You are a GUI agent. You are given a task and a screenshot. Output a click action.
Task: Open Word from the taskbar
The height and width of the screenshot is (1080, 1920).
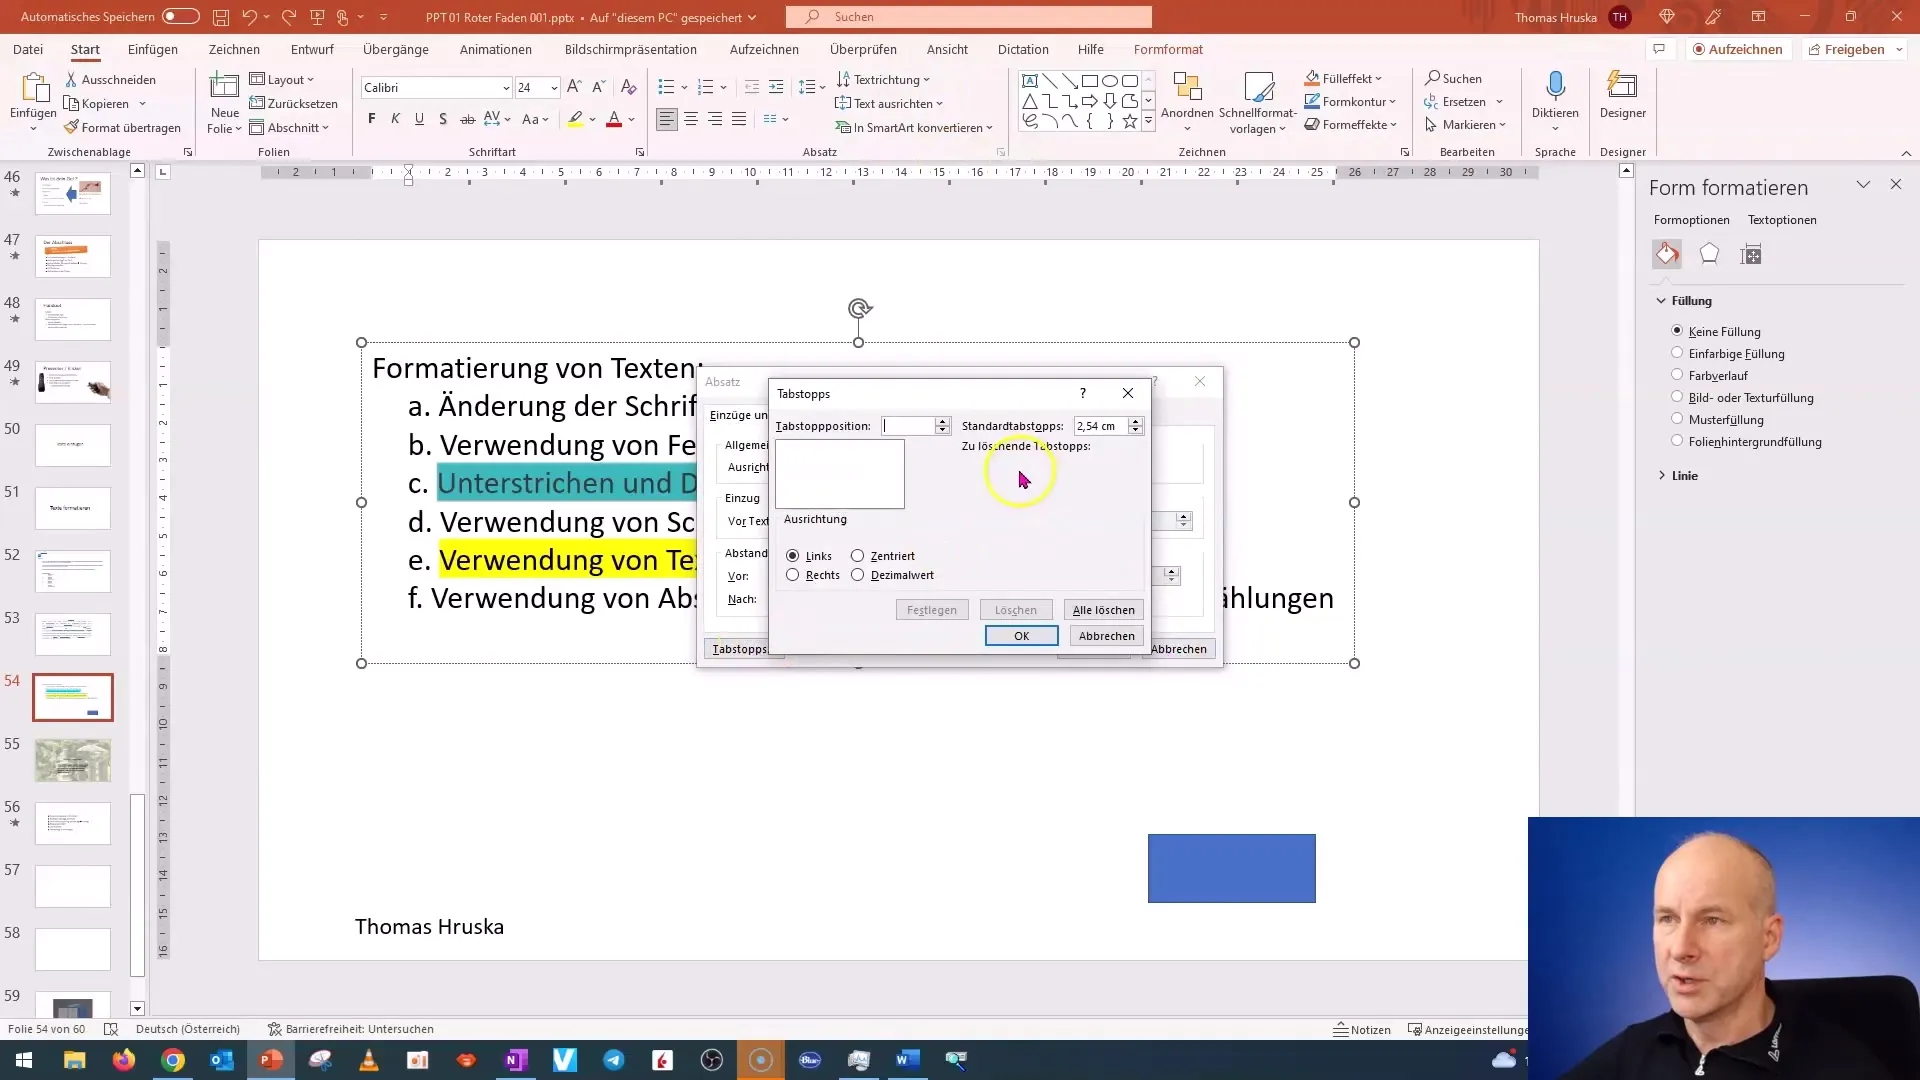(908, 1060)
